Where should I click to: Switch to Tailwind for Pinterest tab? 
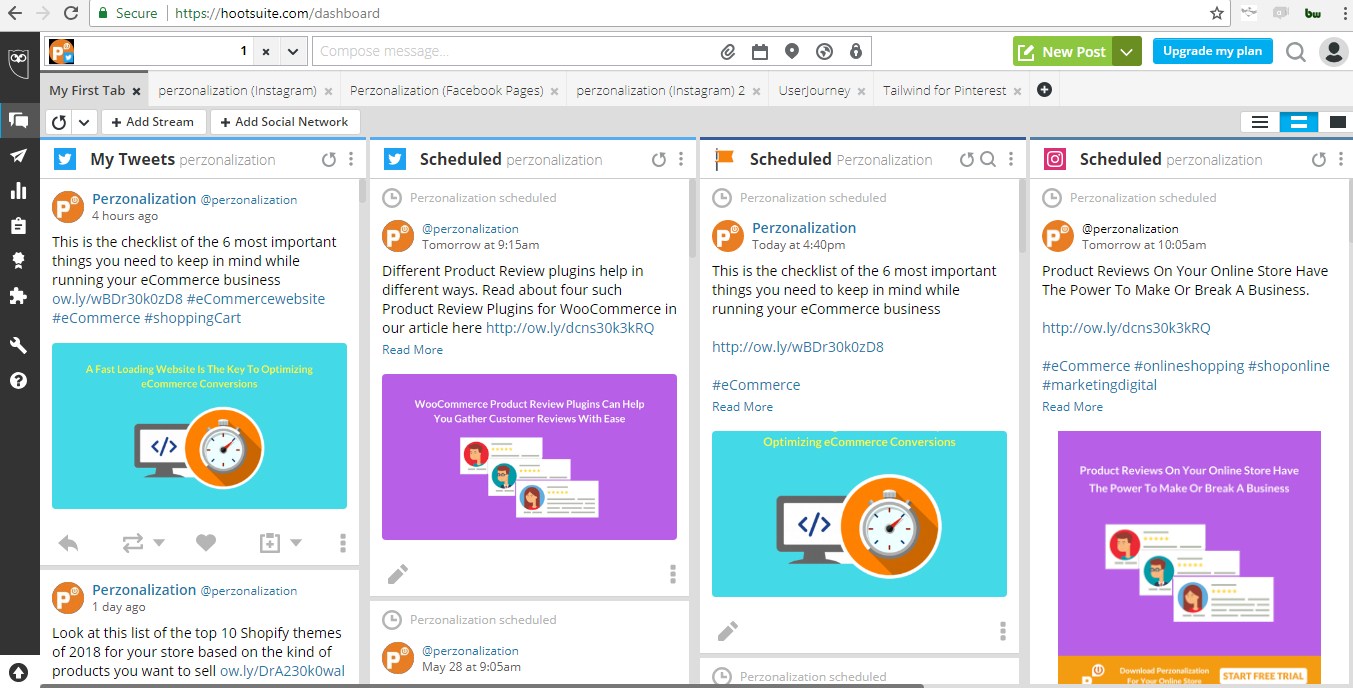coord(944,90)
